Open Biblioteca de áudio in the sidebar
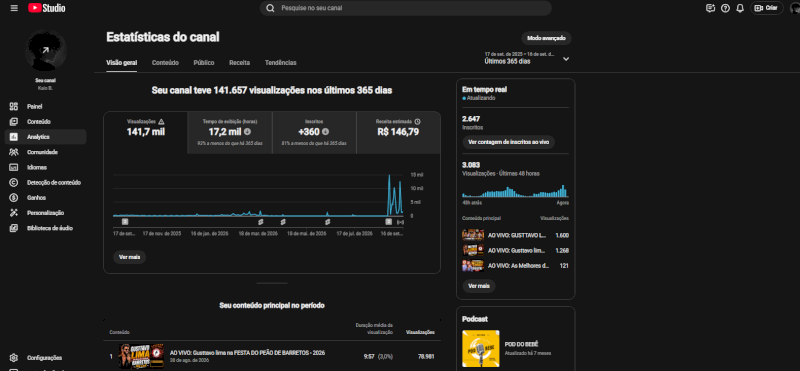The height and width of the screenshot is (371, 800). point(45,228)
